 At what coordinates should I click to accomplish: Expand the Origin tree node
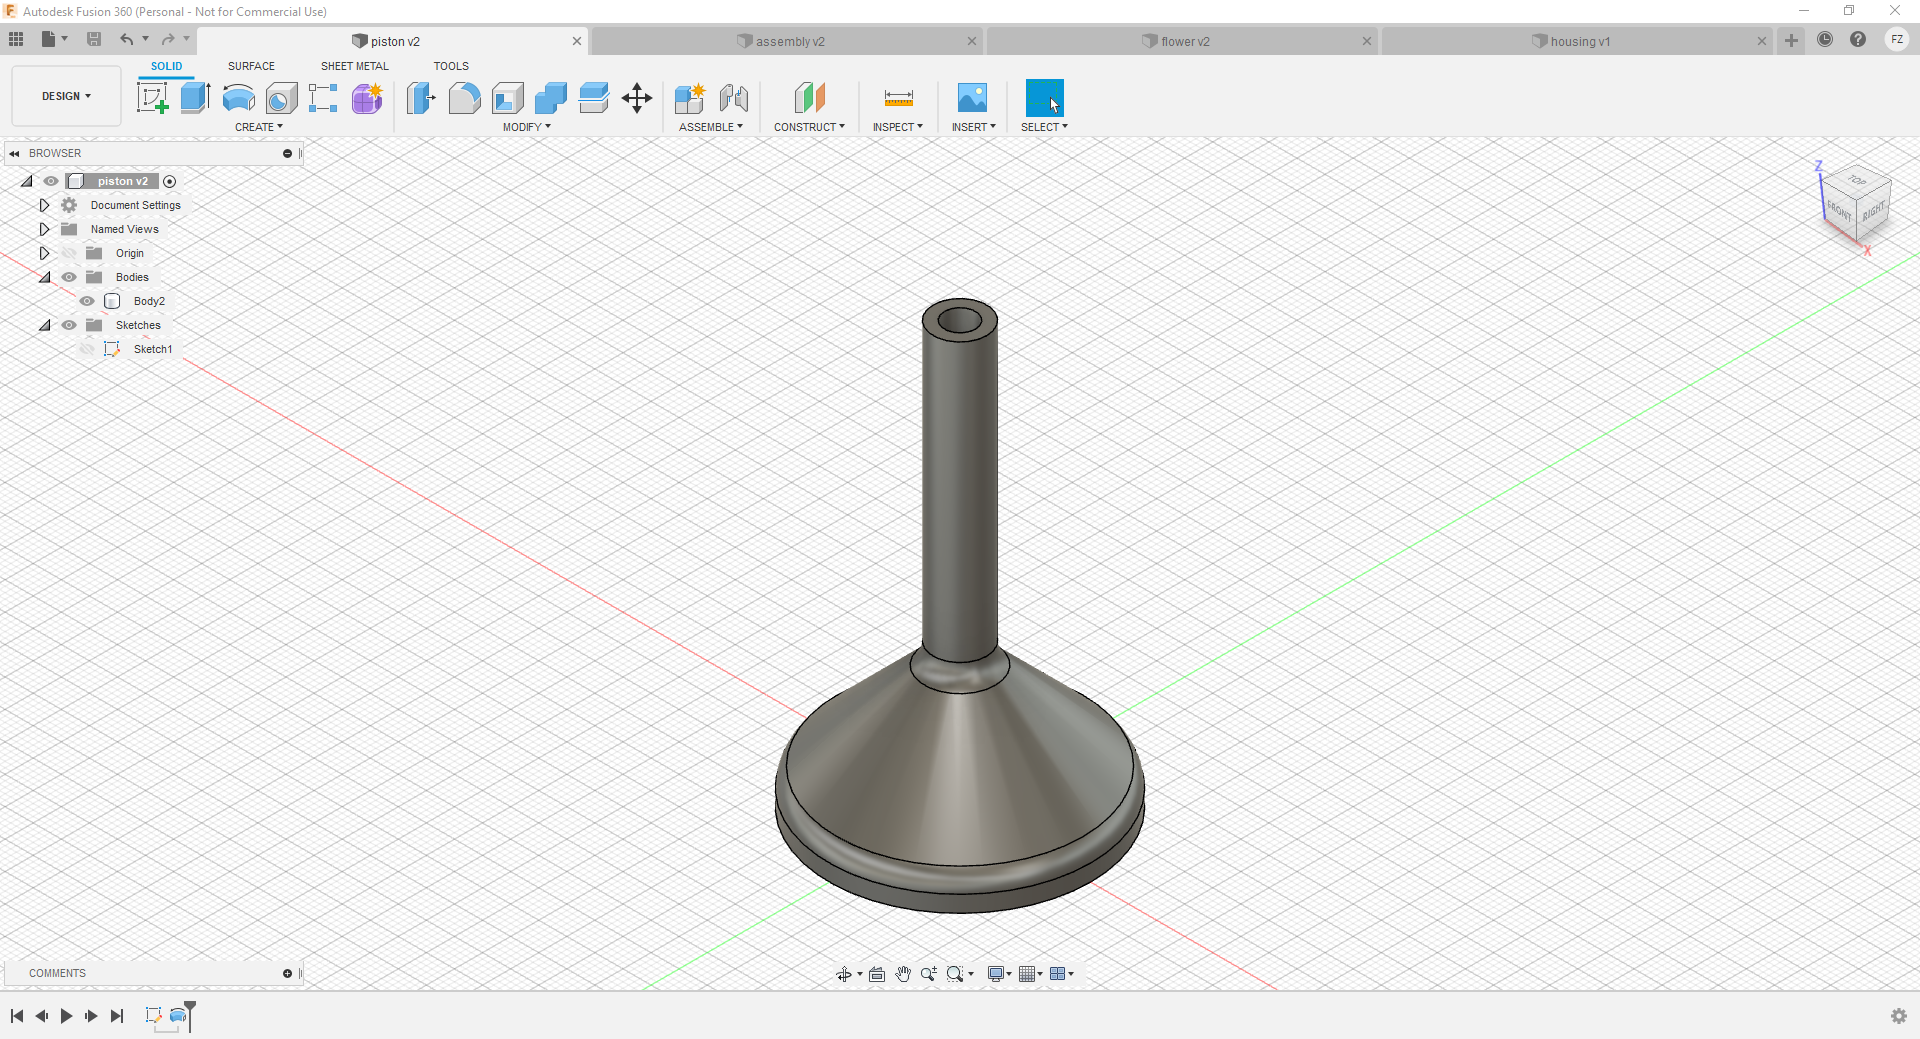[x=44, y=253]
